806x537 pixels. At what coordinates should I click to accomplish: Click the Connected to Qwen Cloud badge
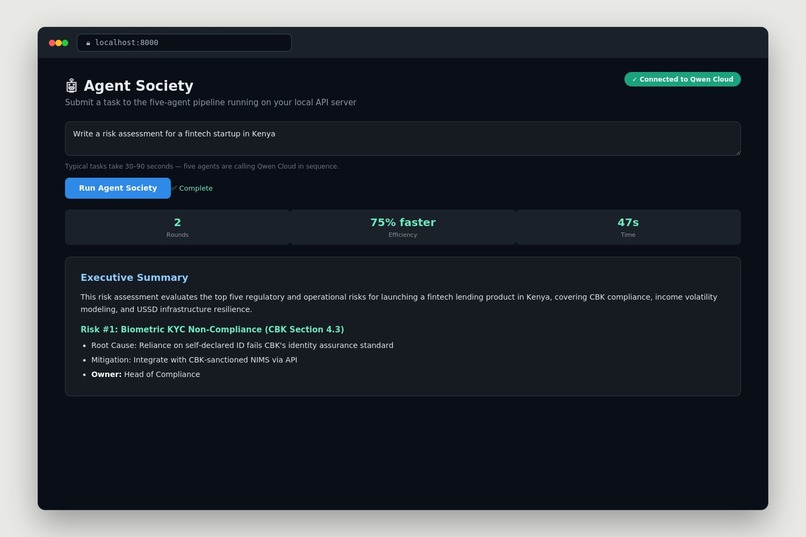point(682,79)
